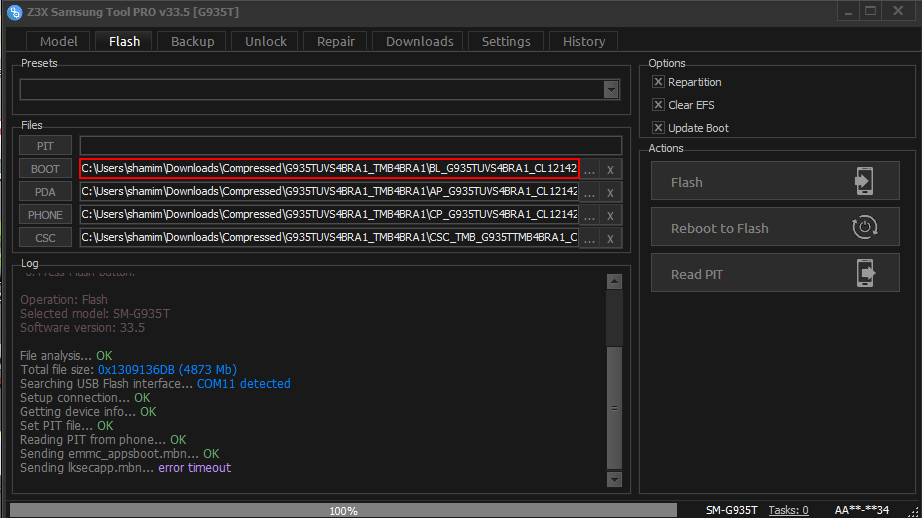Click the 'Operation: Flash' log line

click(x=64, y=300)
